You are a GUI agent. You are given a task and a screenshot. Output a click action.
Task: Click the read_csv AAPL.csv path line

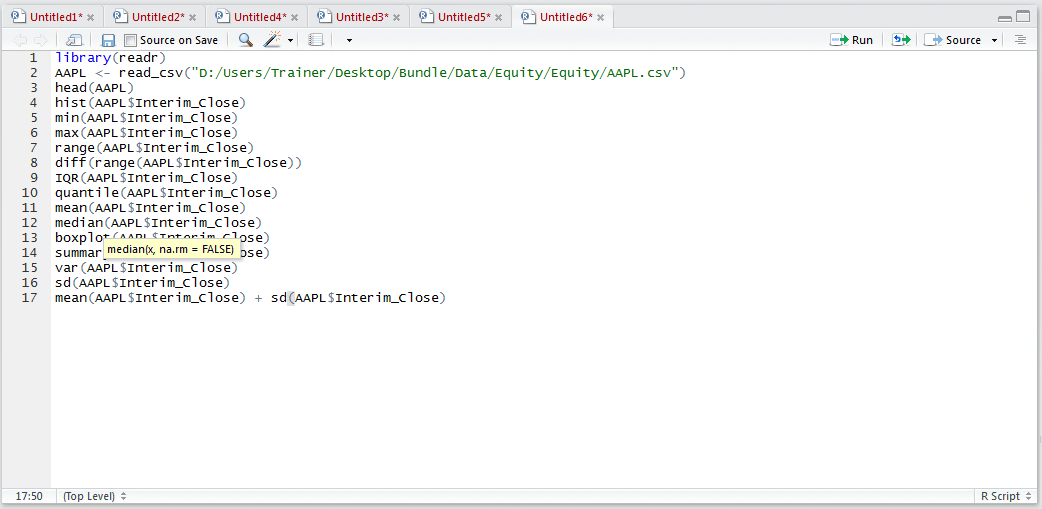tap(370, 72)
